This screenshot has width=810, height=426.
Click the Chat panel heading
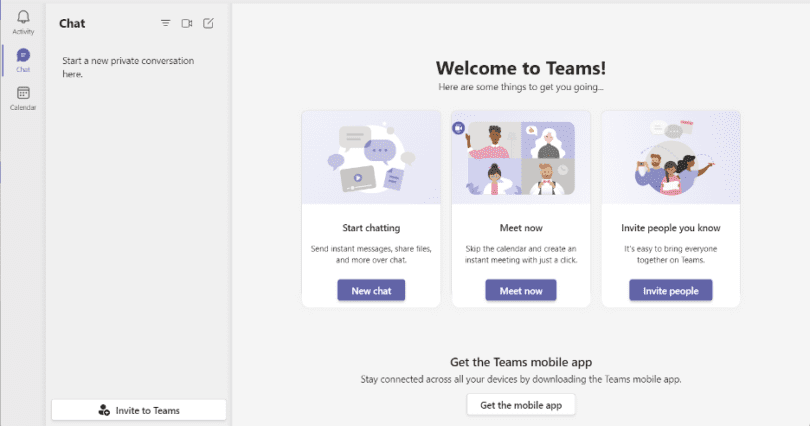pyautogui.click(x=72, y=23)
